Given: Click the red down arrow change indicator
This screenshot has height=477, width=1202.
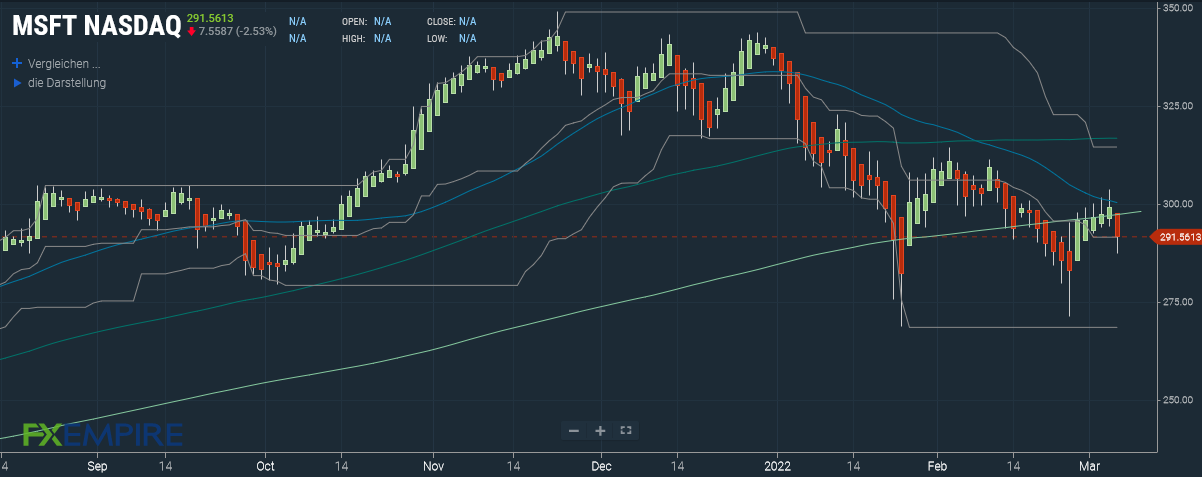Looking at the screenshot, I should 191,31.
